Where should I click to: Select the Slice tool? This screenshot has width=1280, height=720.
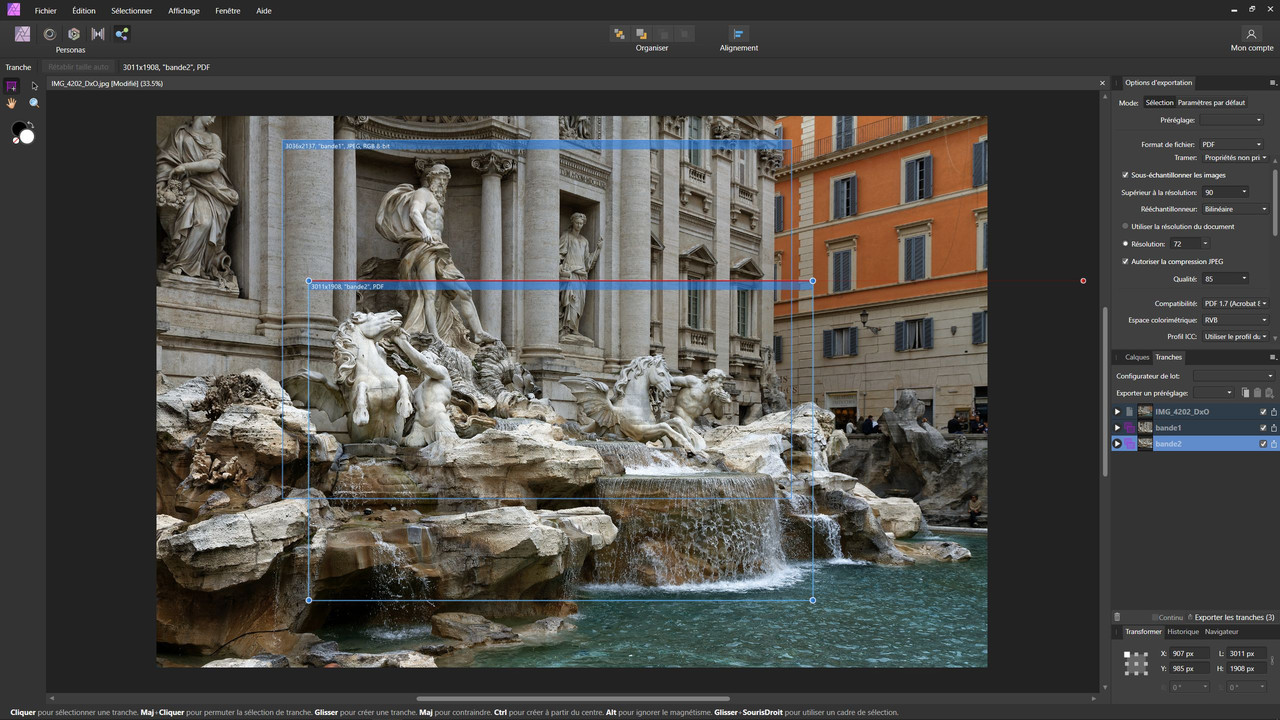pos(12,86)
